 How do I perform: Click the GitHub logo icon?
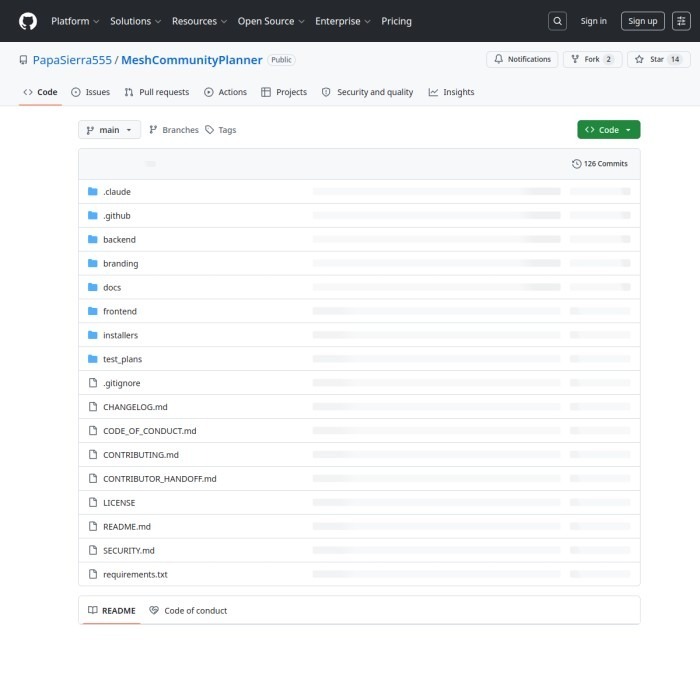[28, 21]
